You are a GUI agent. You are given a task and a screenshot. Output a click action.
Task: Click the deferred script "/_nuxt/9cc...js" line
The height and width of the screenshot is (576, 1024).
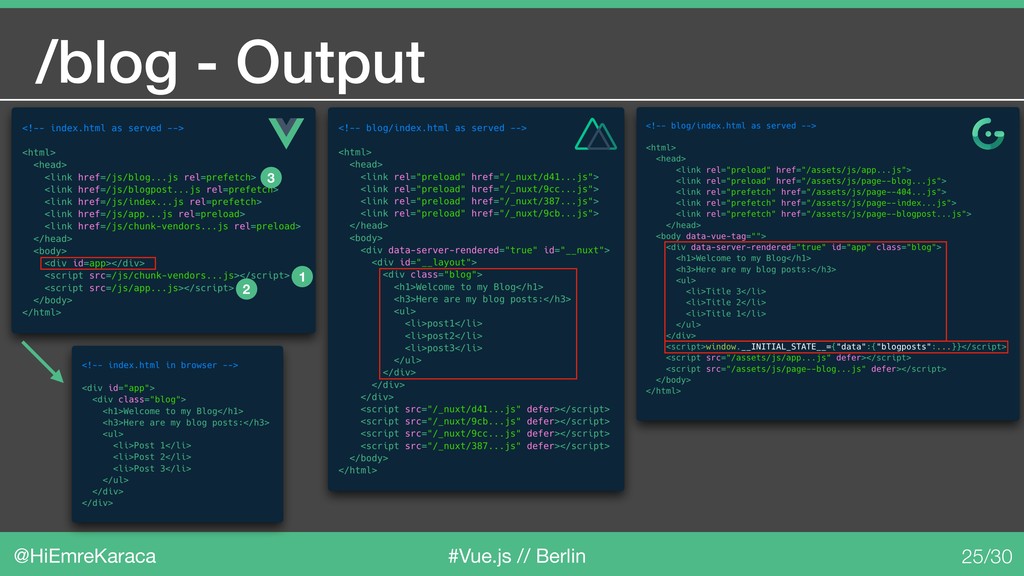coord(485,434)
